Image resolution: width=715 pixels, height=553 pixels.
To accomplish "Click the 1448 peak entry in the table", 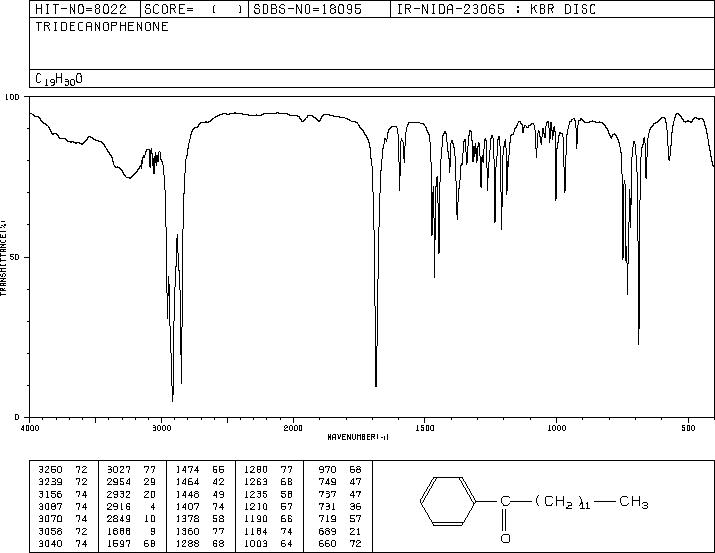I will point(200,494).
